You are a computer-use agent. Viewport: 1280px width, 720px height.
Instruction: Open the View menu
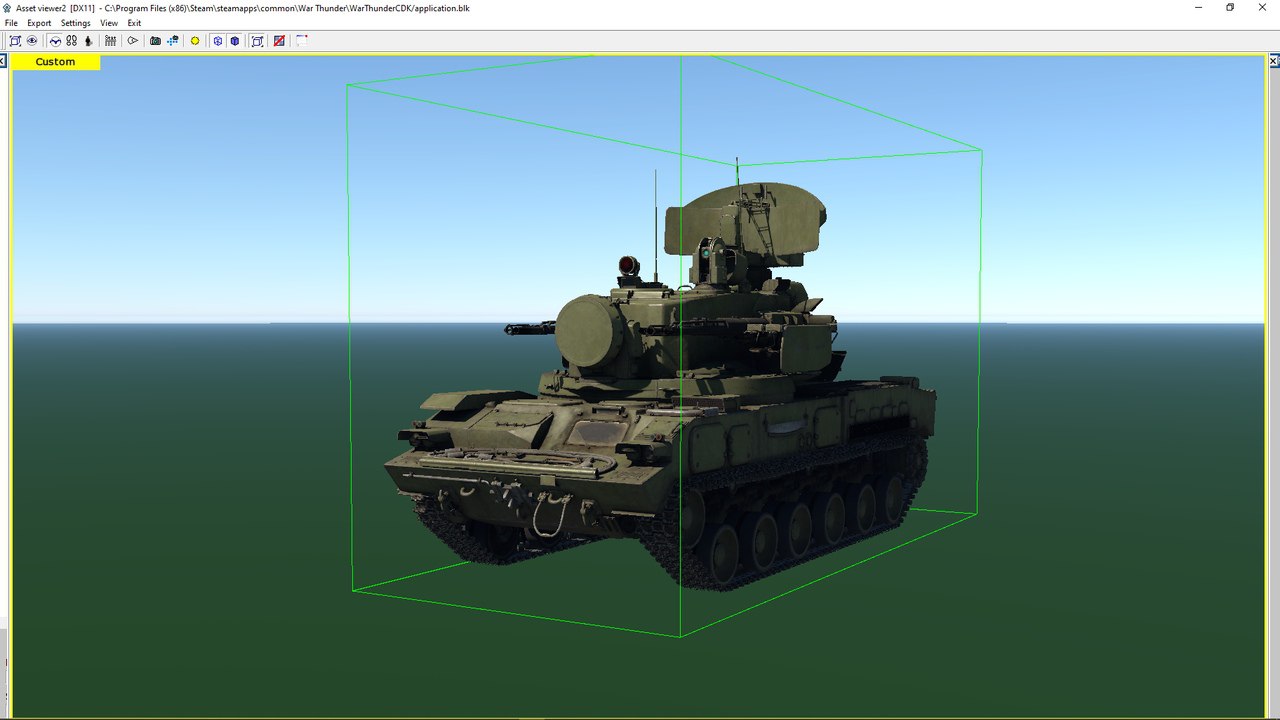pos(109,23)
